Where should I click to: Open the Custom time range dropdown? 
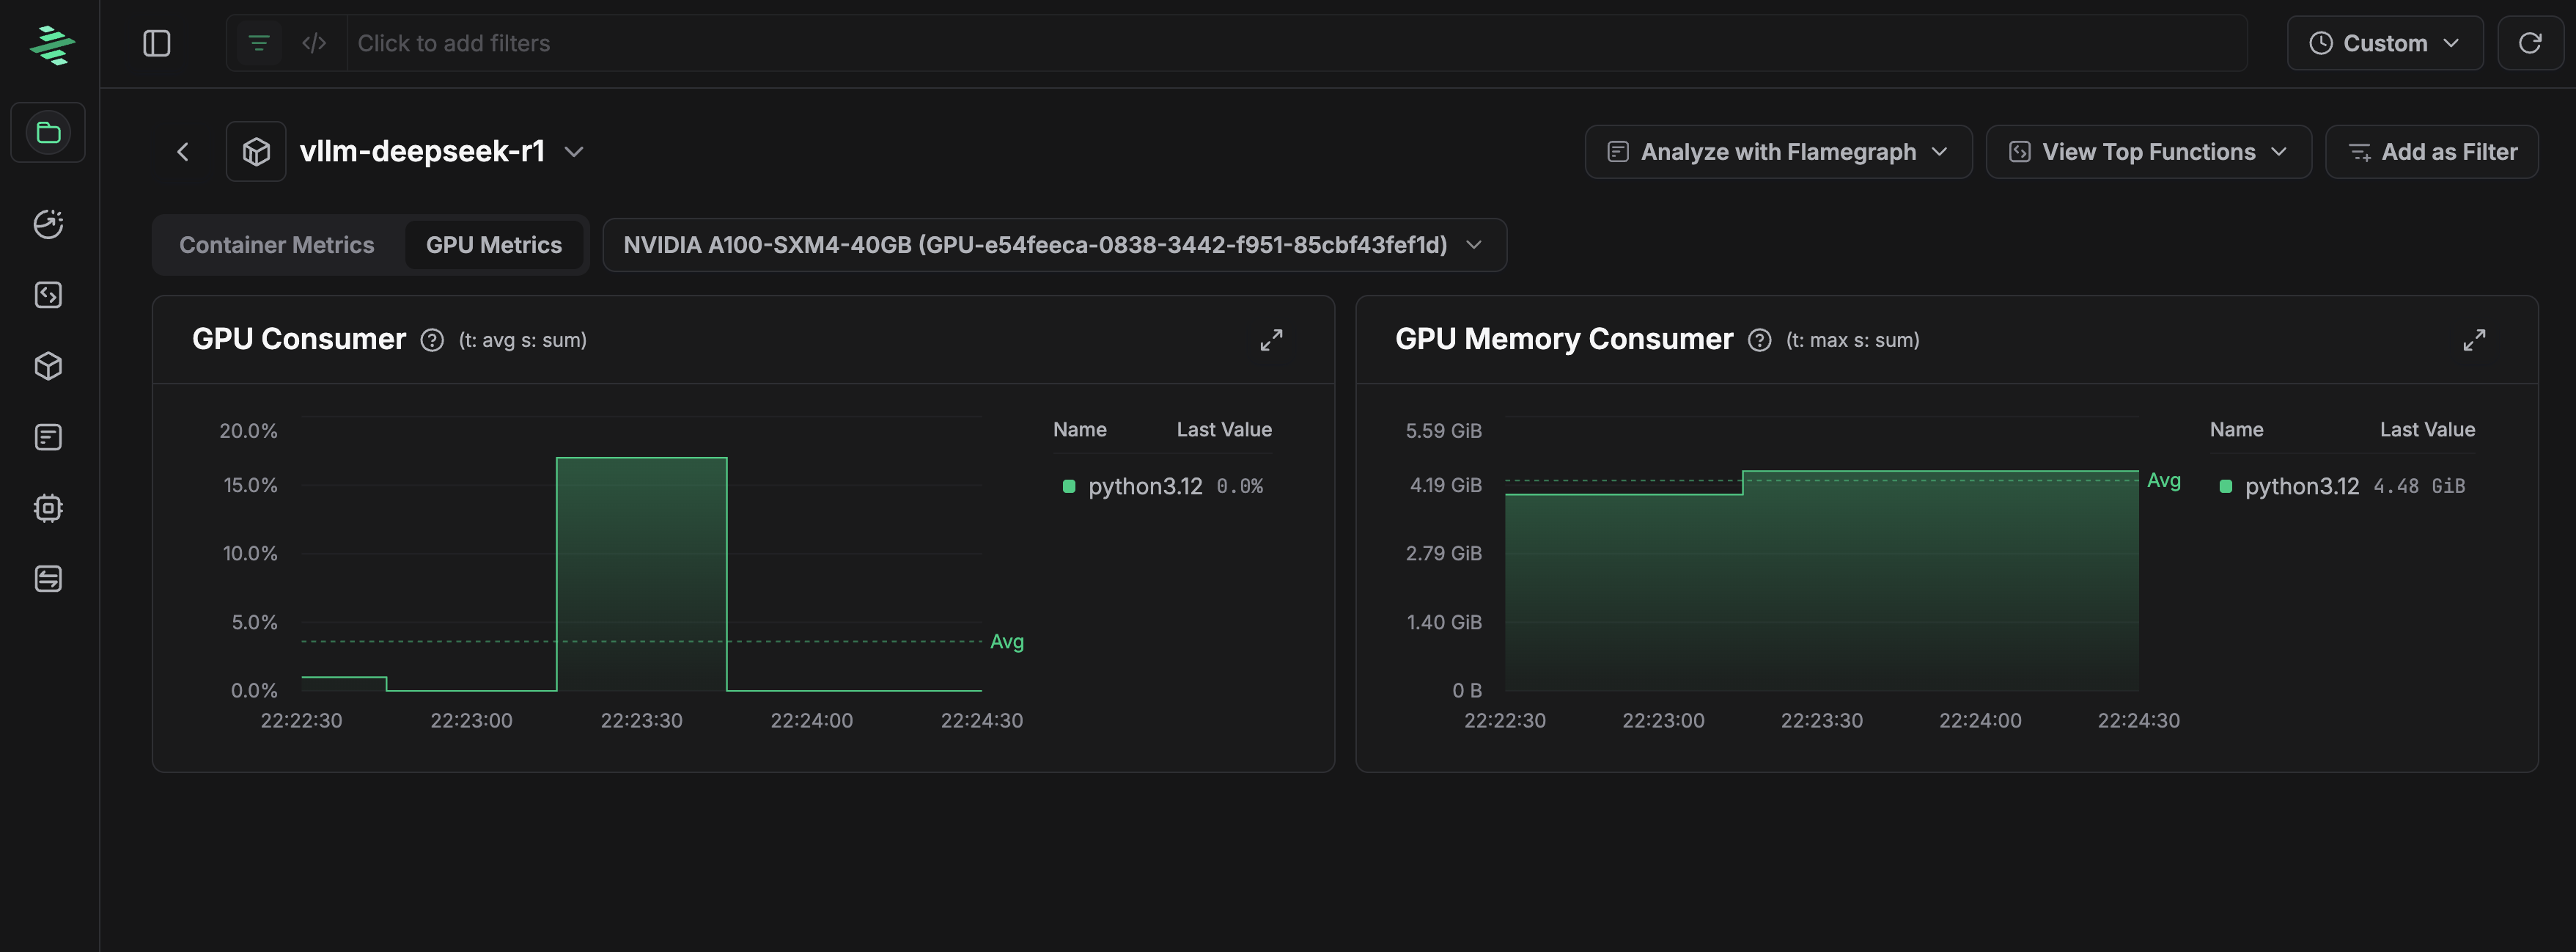pos(2385,43)
